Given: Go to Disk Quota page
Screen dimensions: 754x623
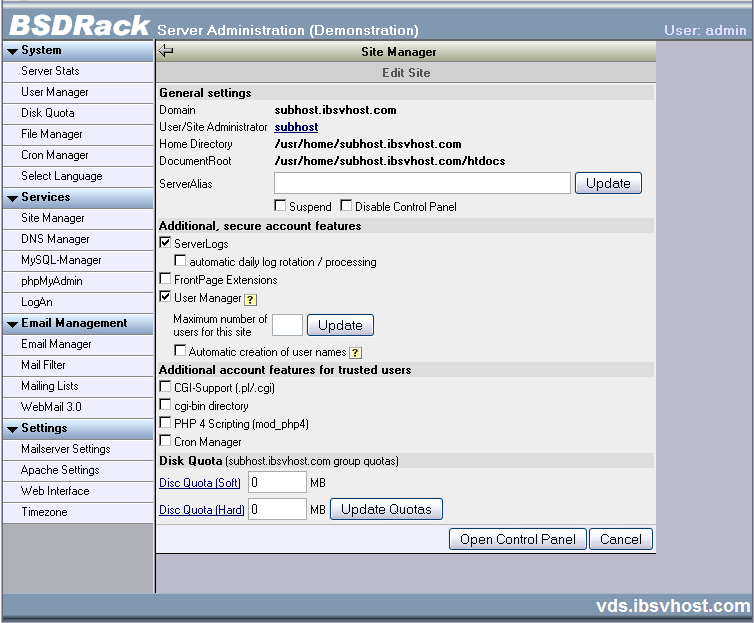Looking at the screenshot, I should (78, 113).
